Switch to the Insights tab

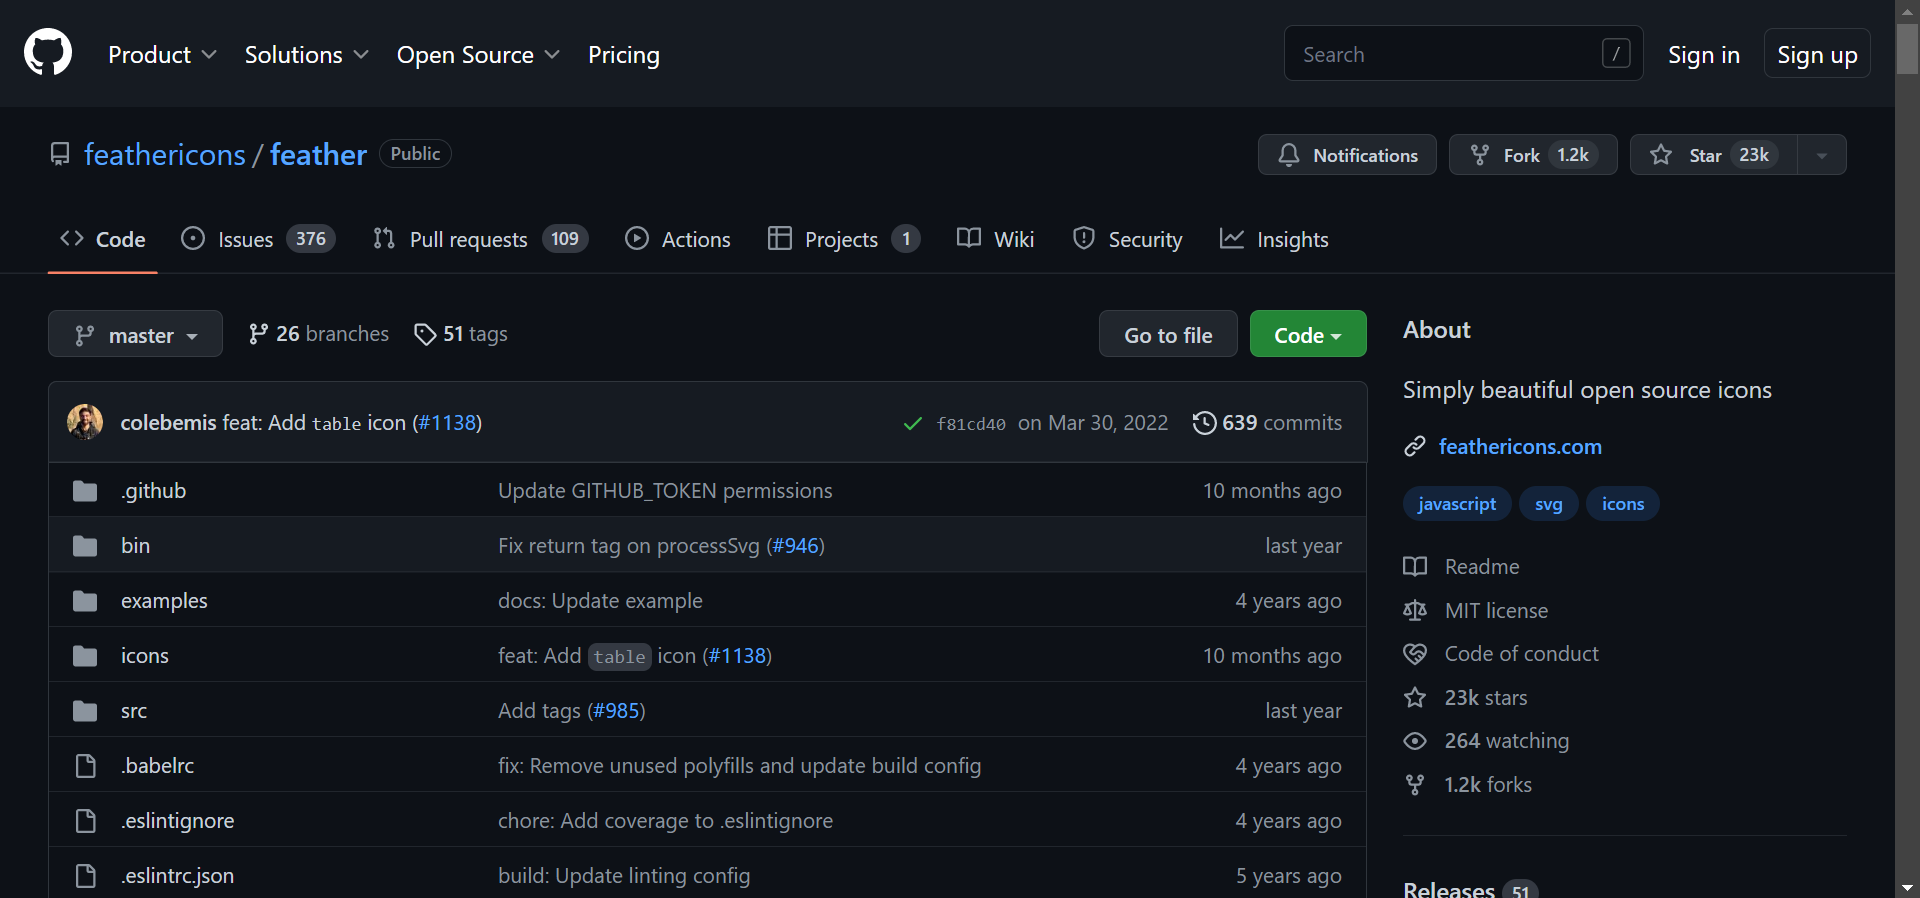pyautogui.click(x=1274, y=240)
